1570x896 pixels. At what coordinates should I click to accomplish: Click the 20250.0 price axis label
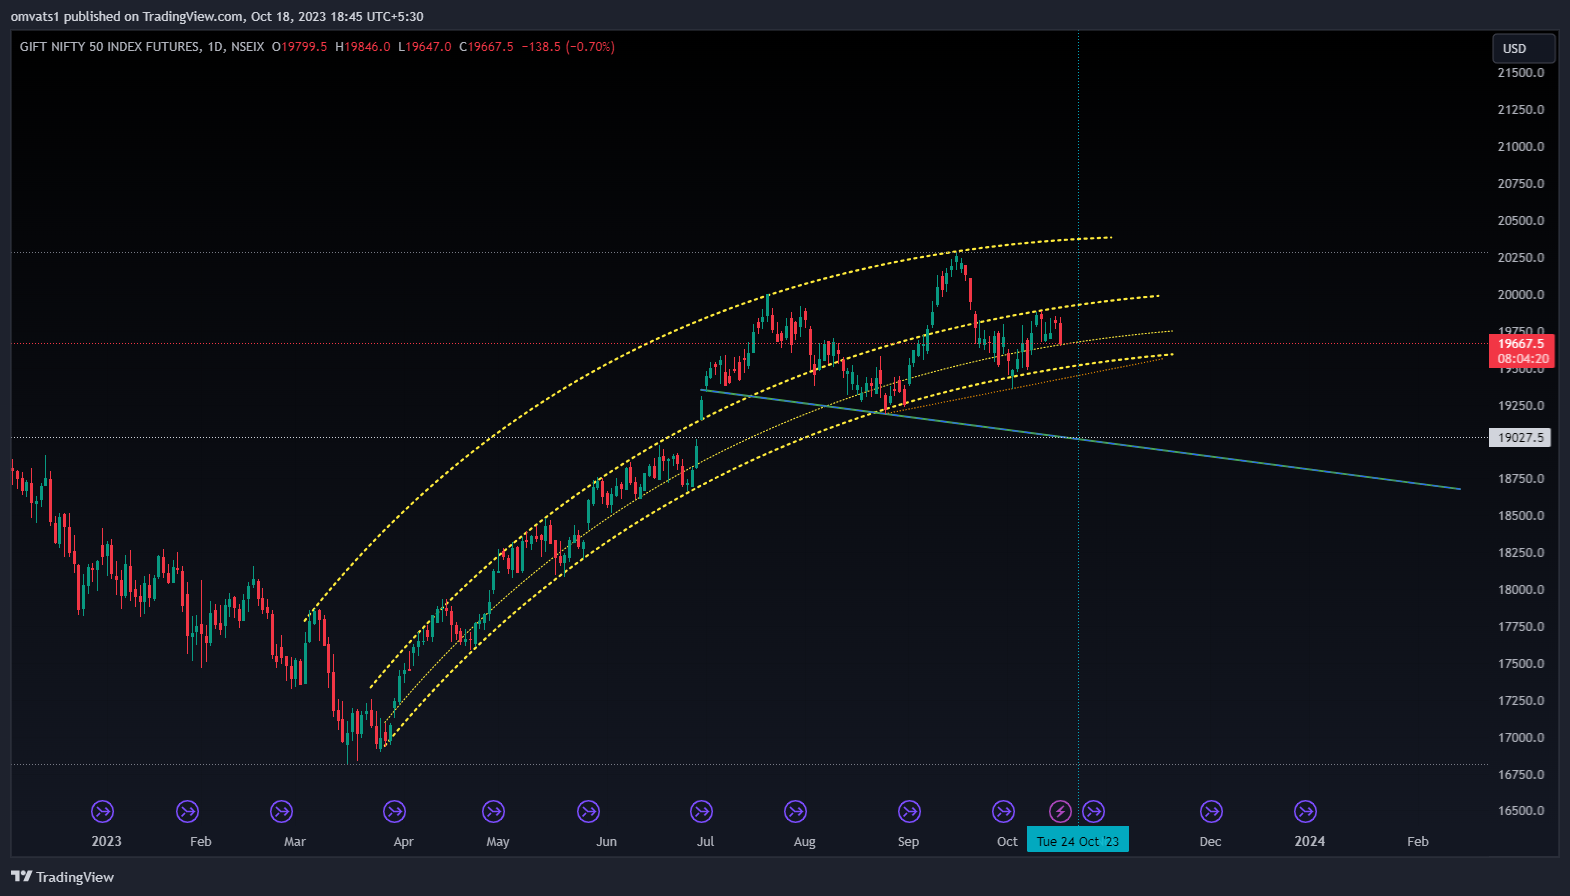tap(1520, 258)
